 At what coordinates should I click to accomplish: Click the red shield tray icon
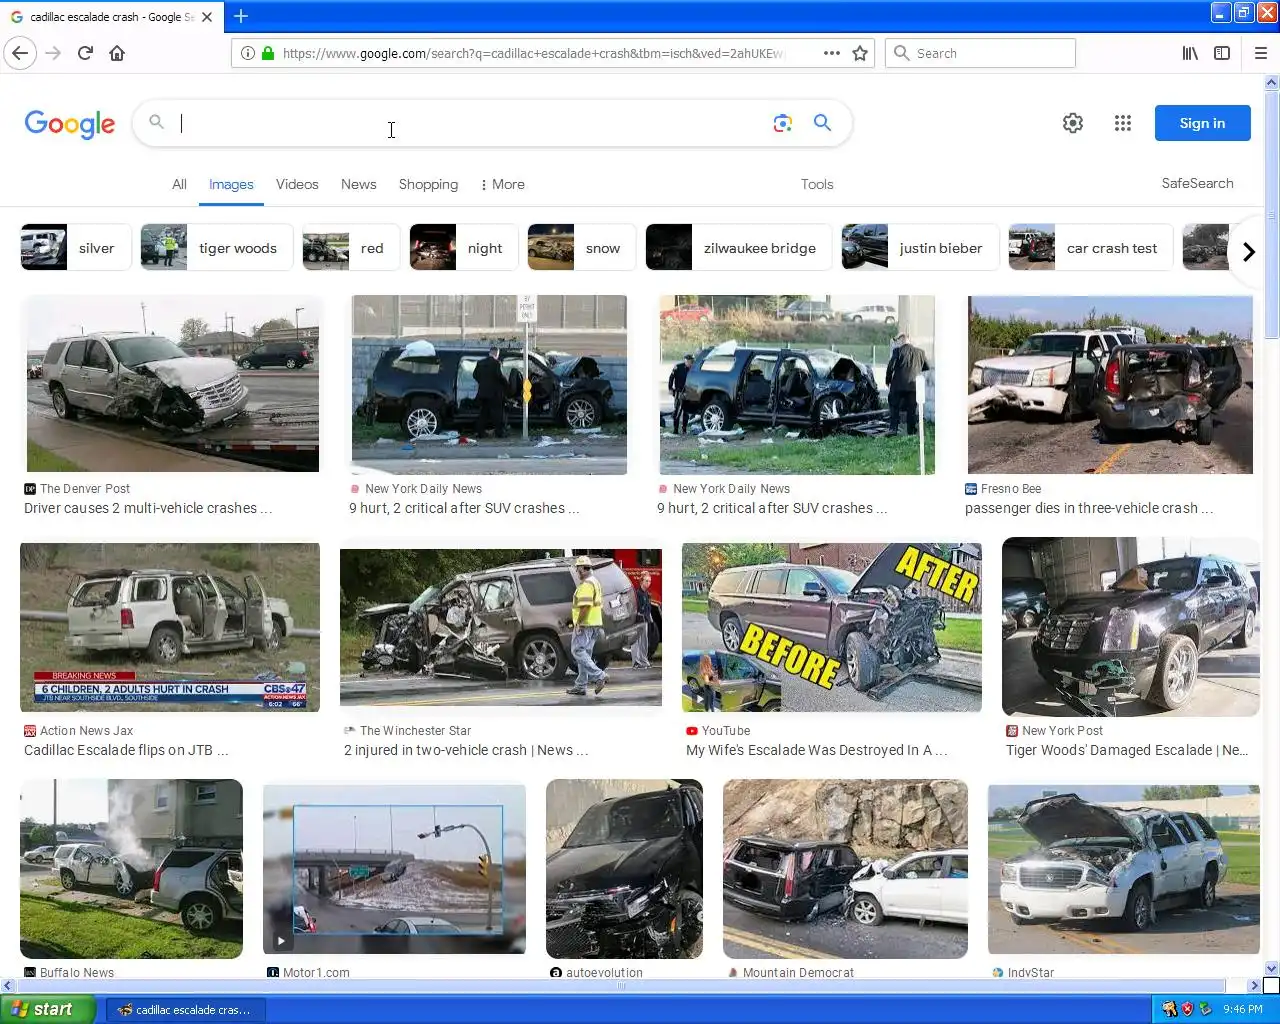1187,1009
